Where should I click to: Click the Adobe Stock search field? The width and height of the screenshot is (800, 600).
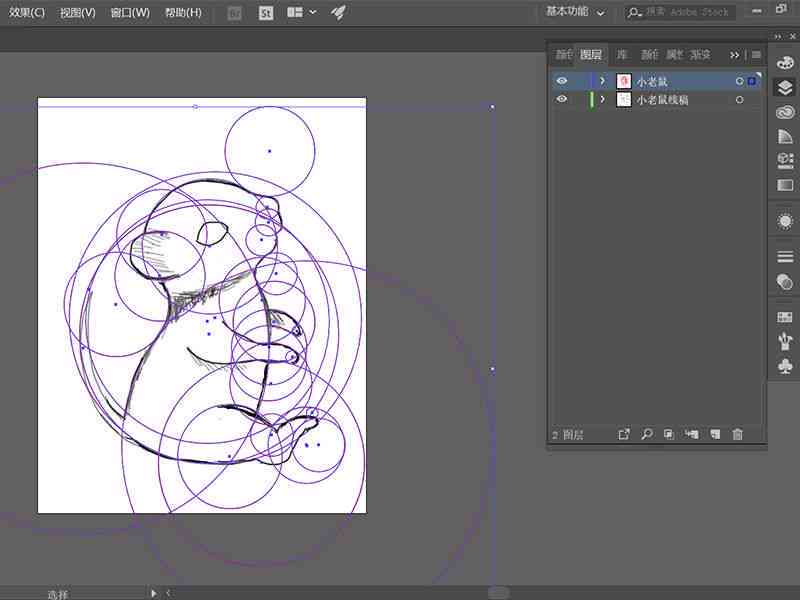coord(680,12)
